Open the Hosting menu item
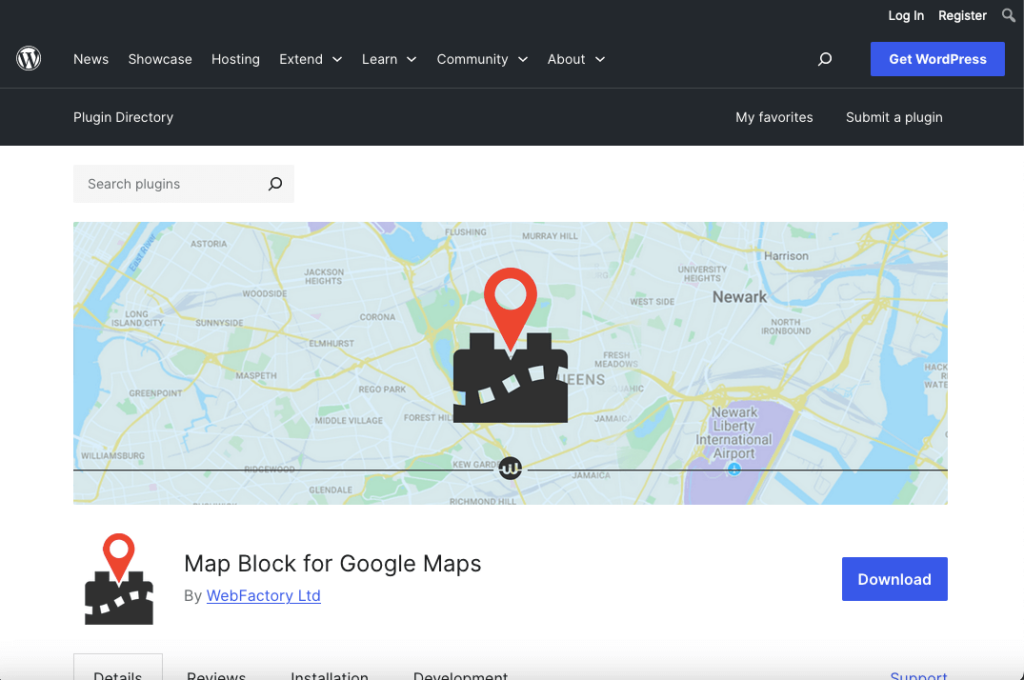This screenshot has height=680, width=1024. click(x=235, y=59)
